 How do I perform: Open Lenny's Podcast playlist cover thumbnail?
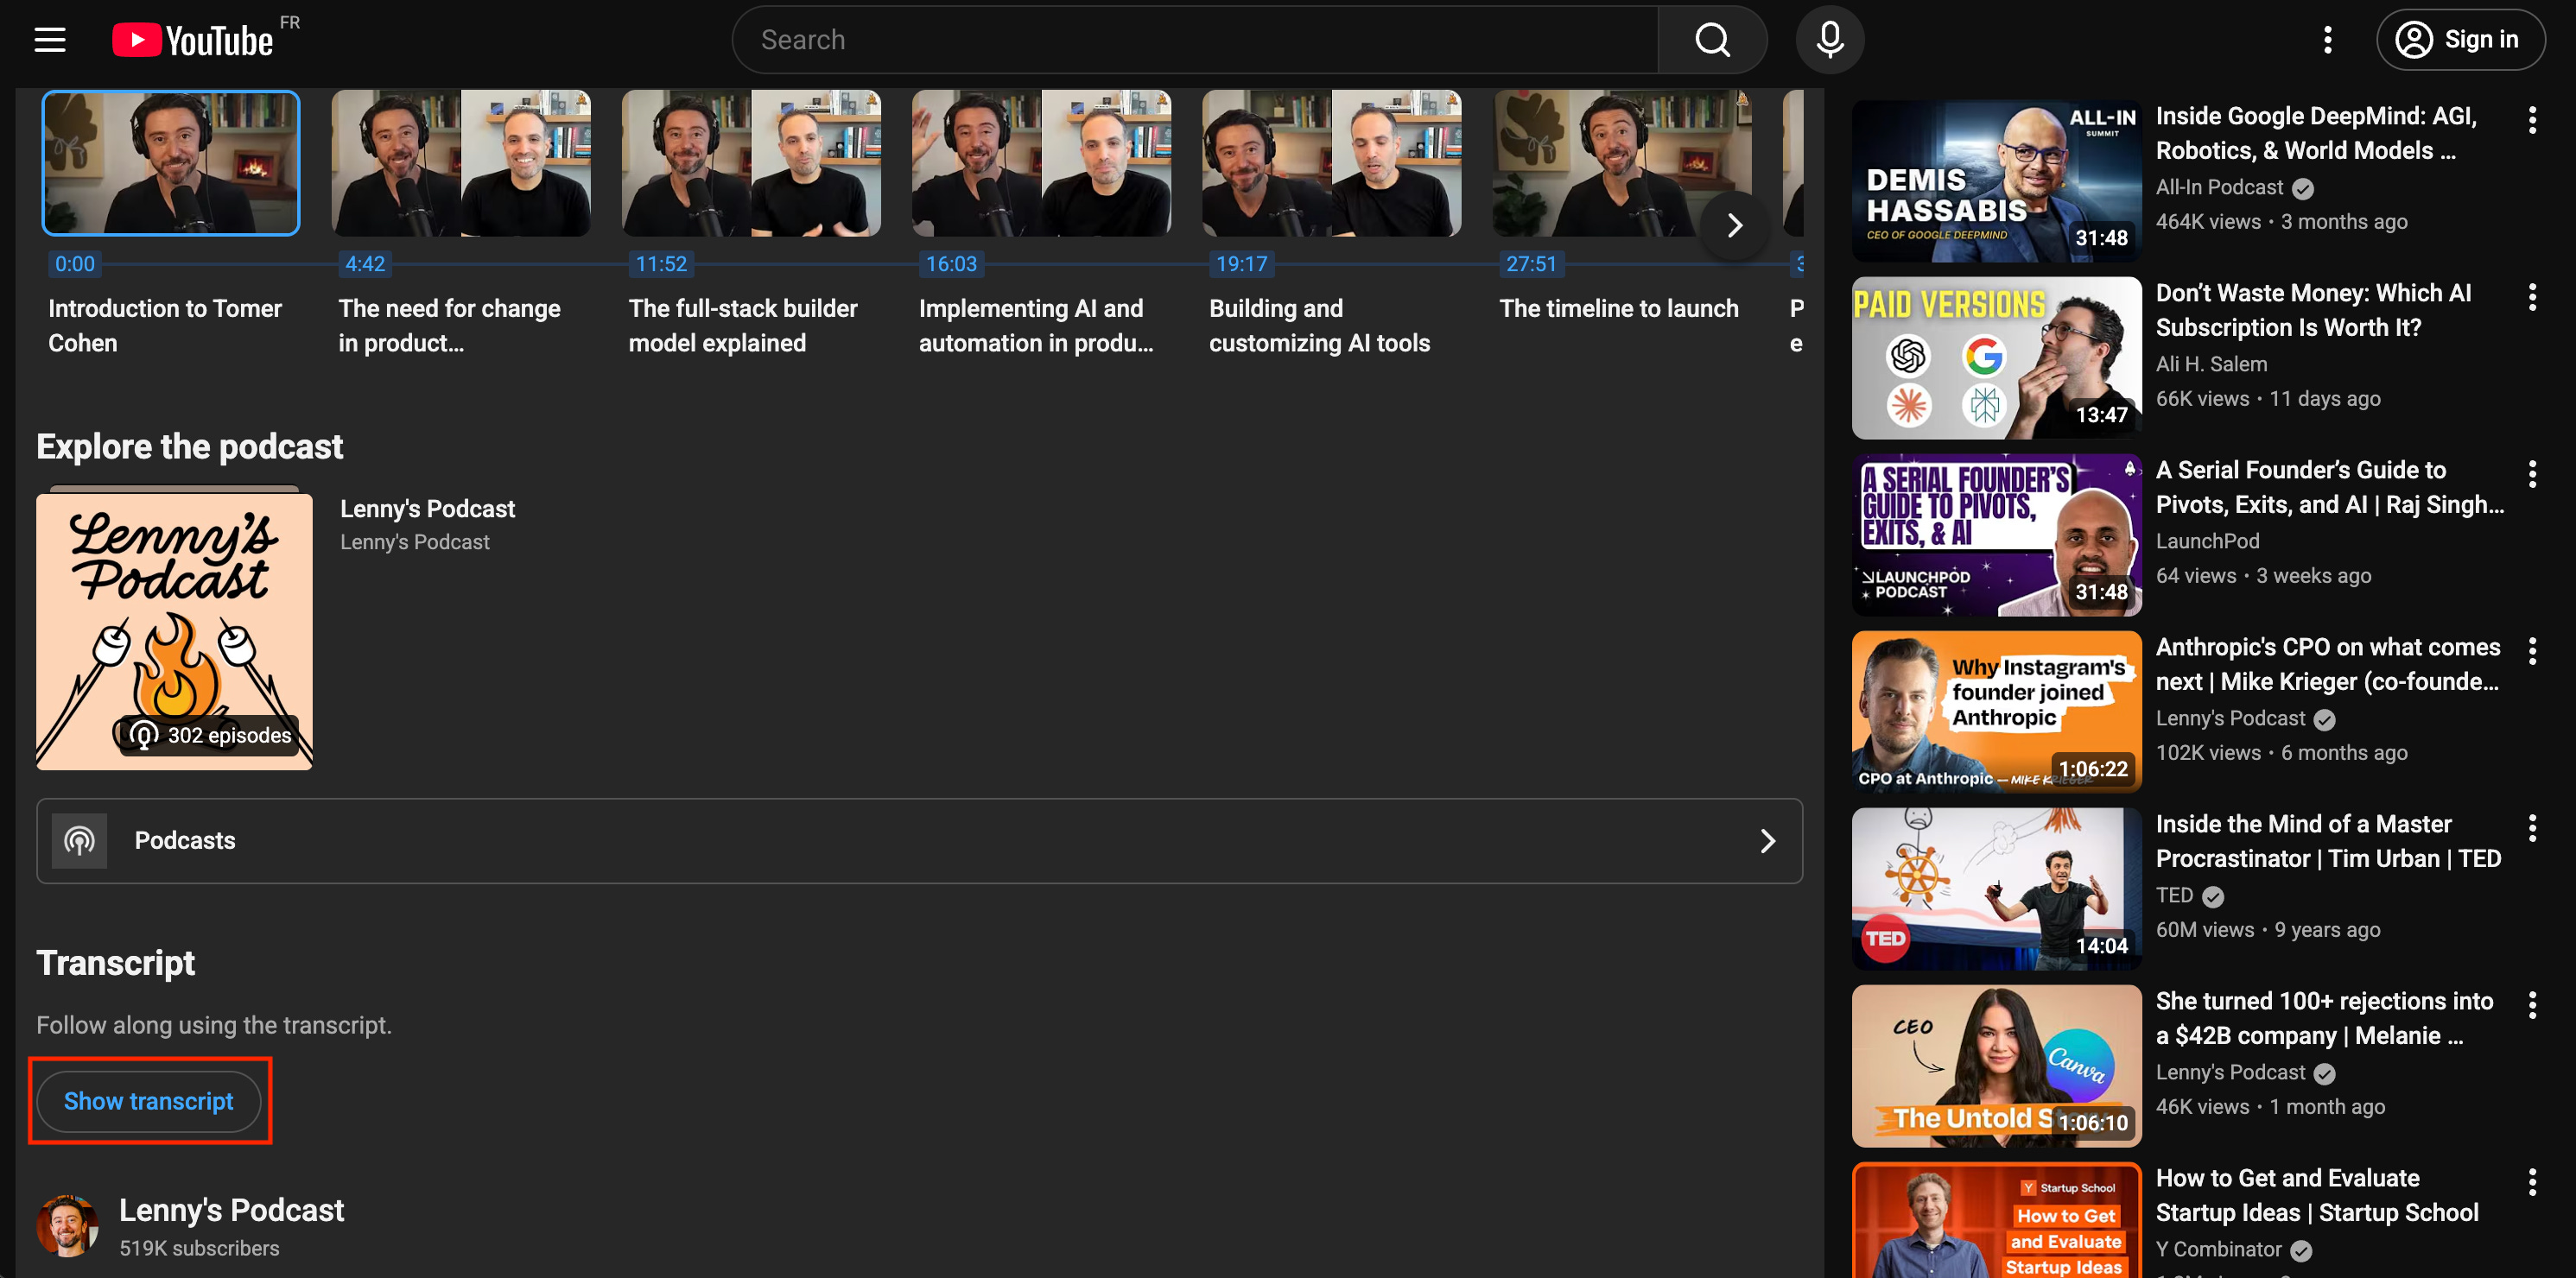pyautogui.click(x=174, y=631)
